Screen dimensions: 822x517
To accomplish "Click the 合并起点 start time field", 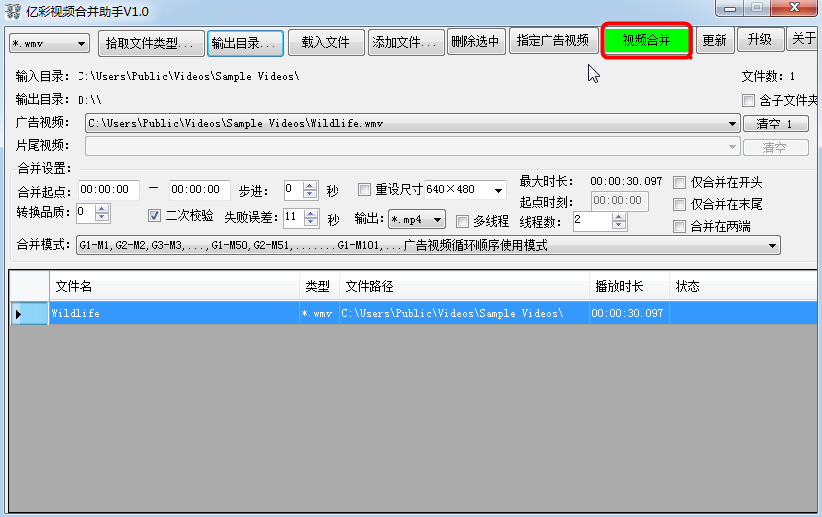I will (x=108, y=189).
